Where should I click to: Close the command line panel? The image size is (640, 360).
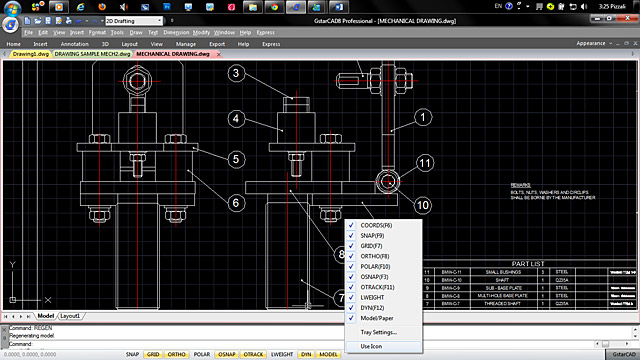(4, 329)
